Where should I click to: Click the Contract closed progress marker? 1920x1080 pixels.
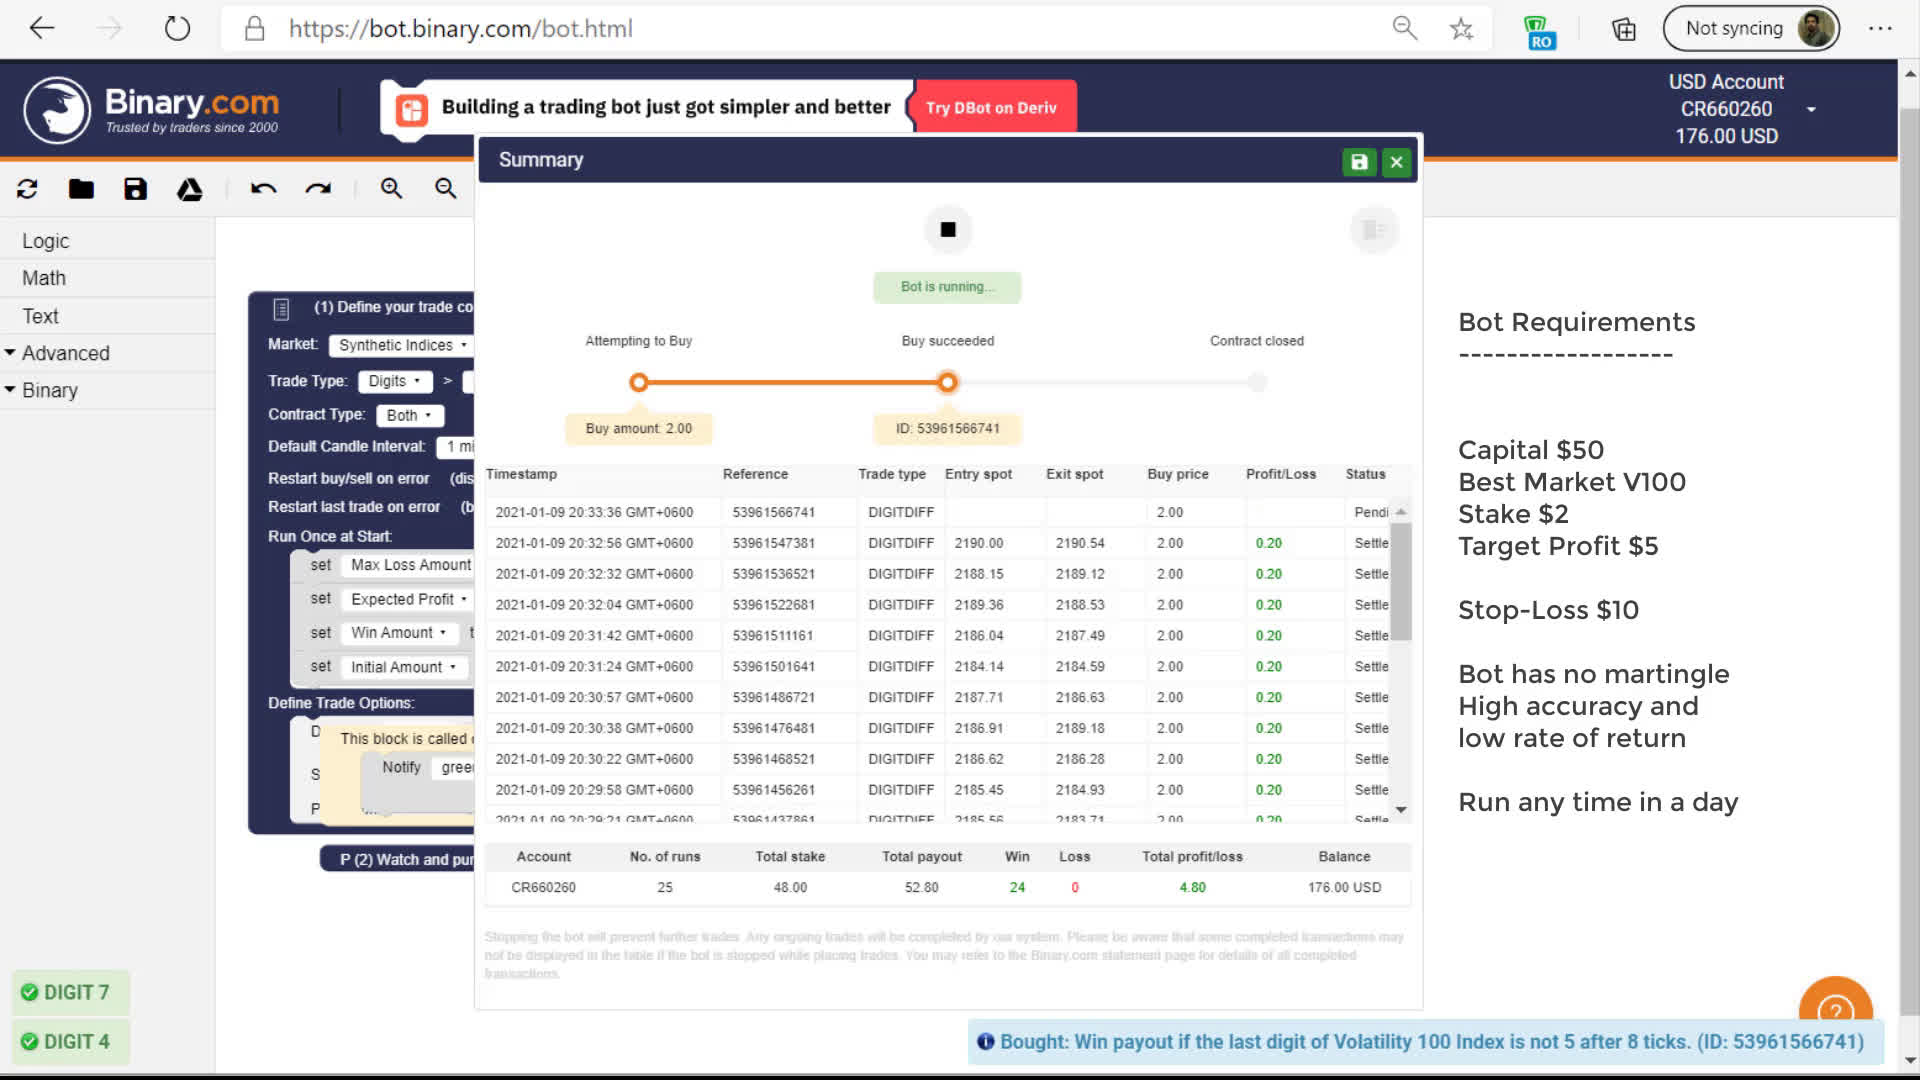click(1257, 382)
